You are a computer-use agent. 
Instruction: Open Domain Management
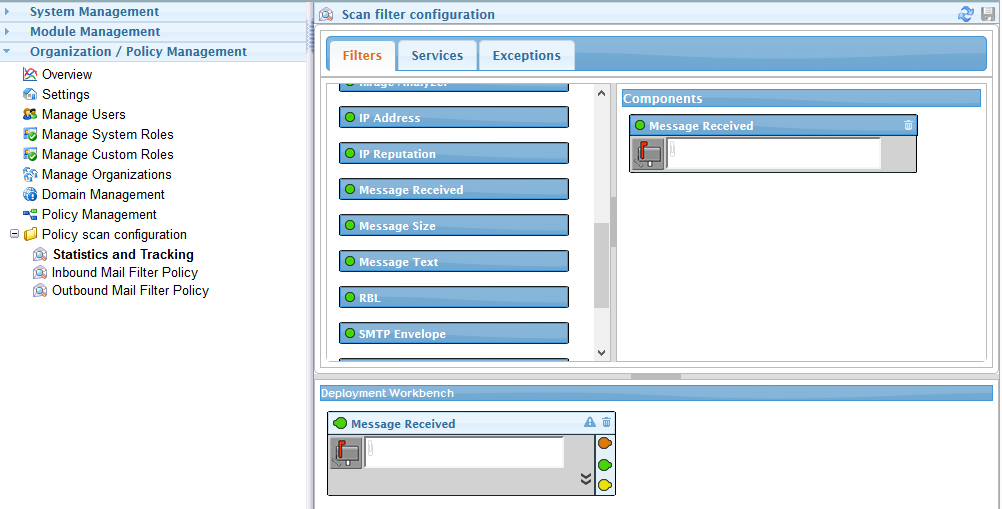(103, 194)
